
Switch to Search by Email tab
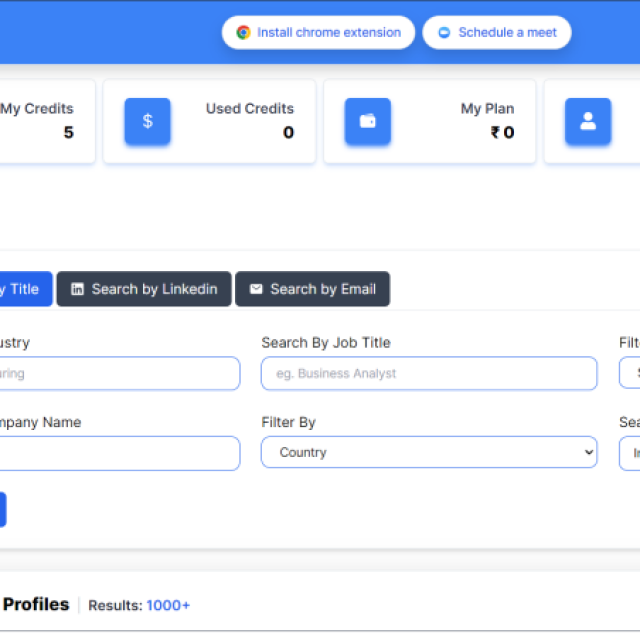pos(312,289)
